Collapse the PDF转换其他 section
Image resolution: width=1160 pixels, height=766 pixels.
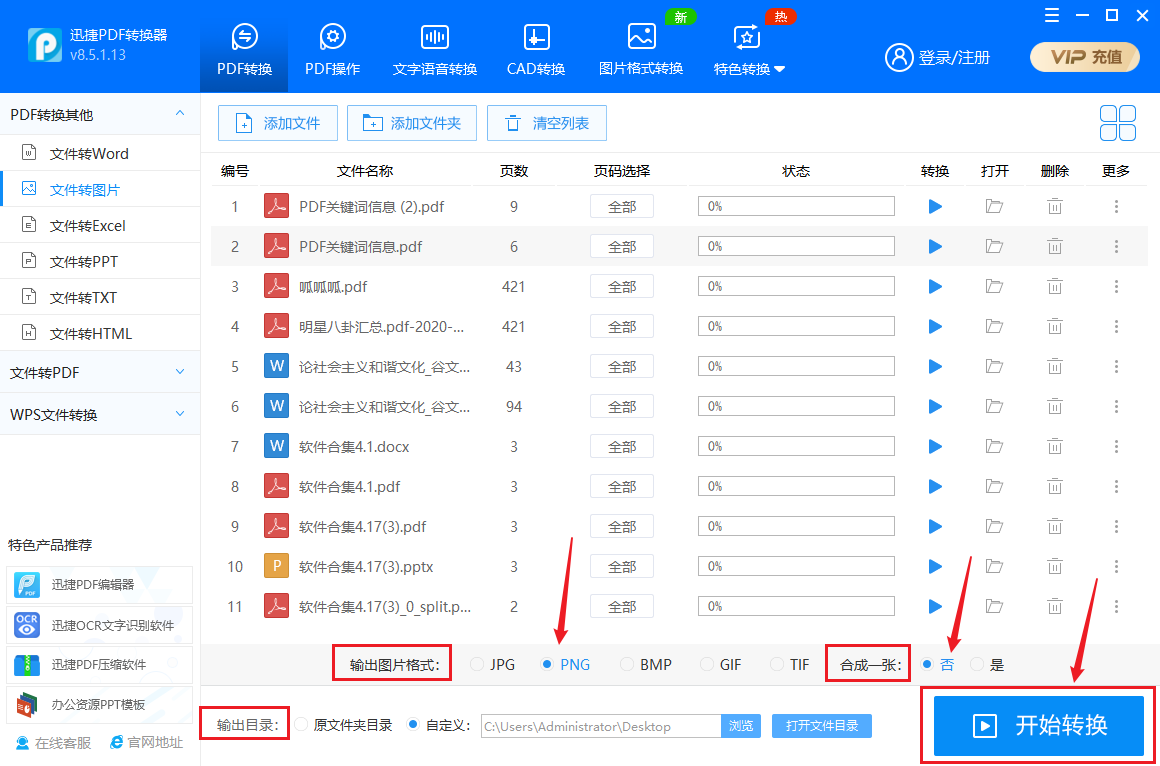[x=180, y=114]
